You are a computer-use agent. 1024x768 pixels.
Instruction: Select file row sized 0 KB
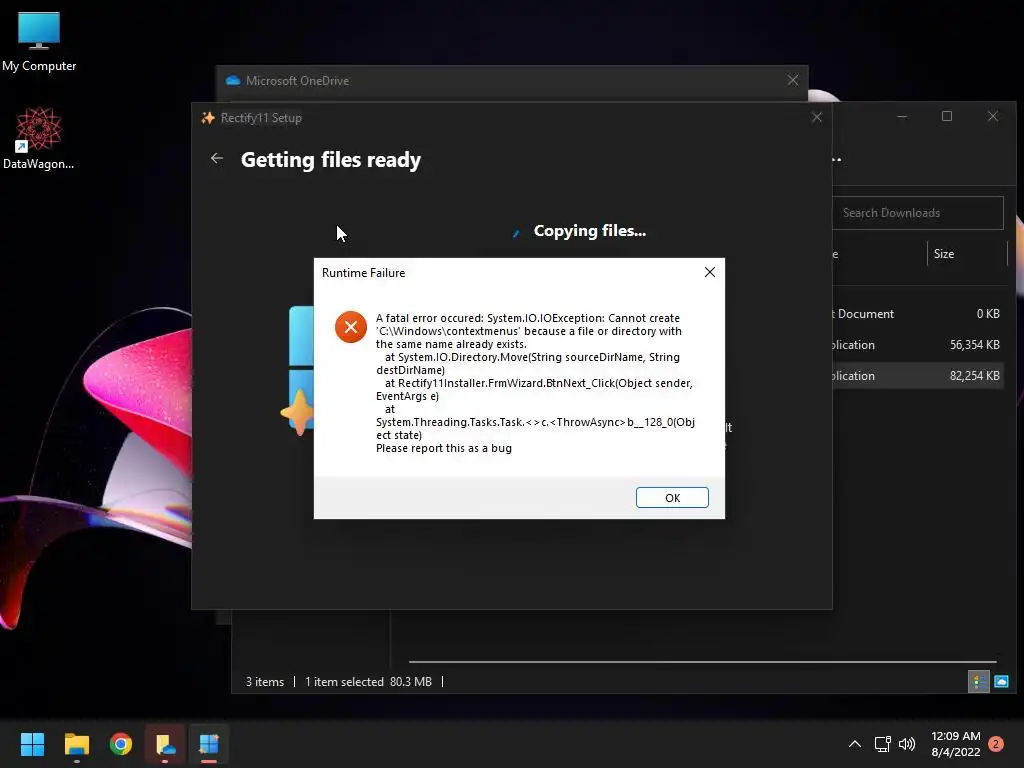tap(918, 313)
